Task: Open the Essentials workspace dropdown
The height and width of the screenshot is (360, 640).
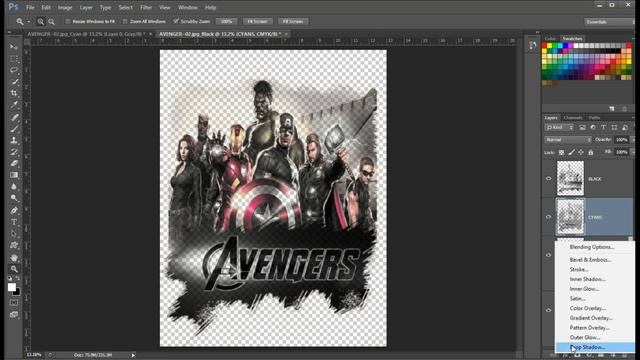Action: (610, 22)
